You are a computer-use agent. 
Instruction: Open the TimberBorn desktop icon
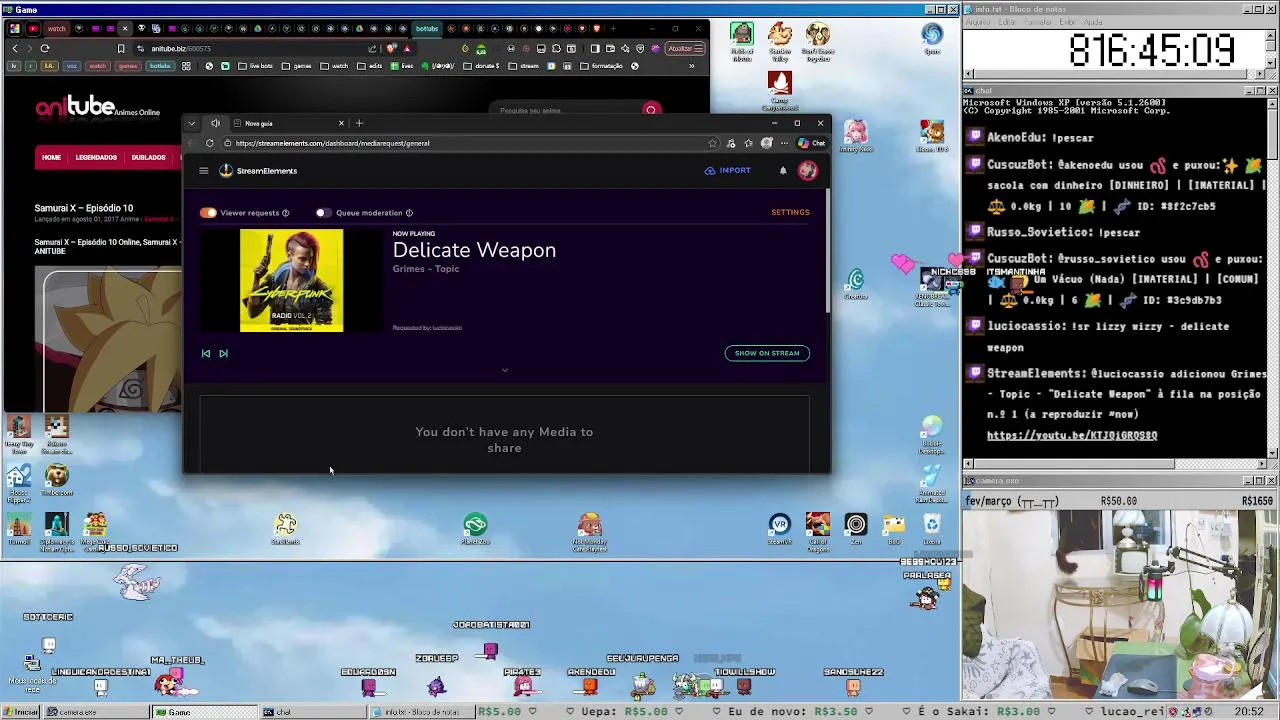pos(57,481)
